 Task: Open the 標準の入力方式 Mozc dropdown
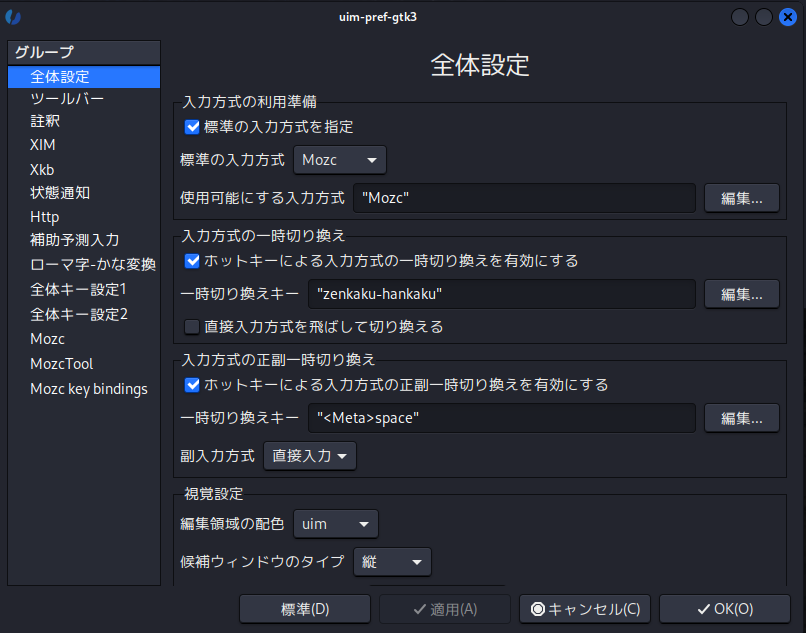tap(339, 160)
